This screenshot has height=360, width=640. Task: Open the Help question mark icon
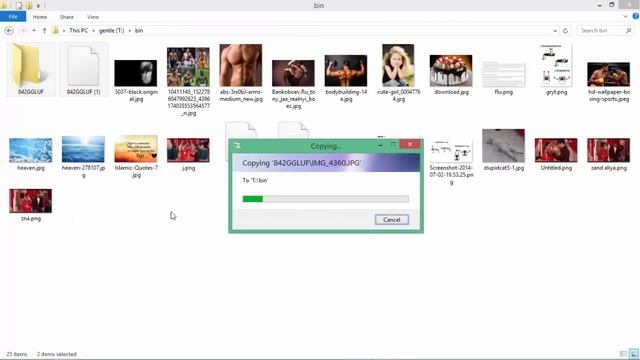[x=636, y=16]
